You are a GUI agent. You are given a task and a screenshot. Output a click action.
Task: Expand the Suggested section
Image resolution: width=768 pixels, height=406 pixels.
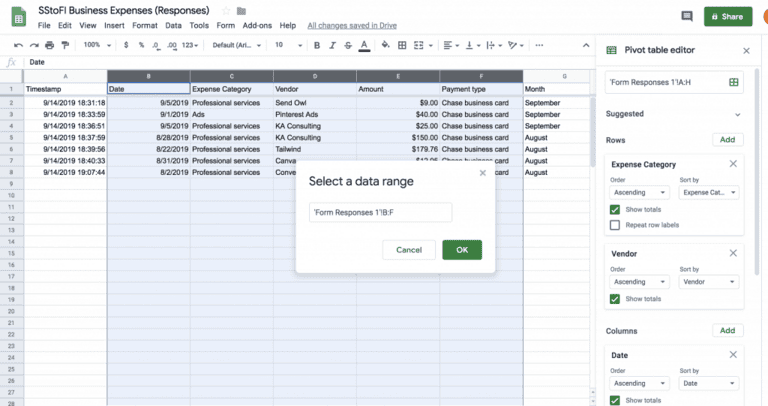tap(737, 114)
